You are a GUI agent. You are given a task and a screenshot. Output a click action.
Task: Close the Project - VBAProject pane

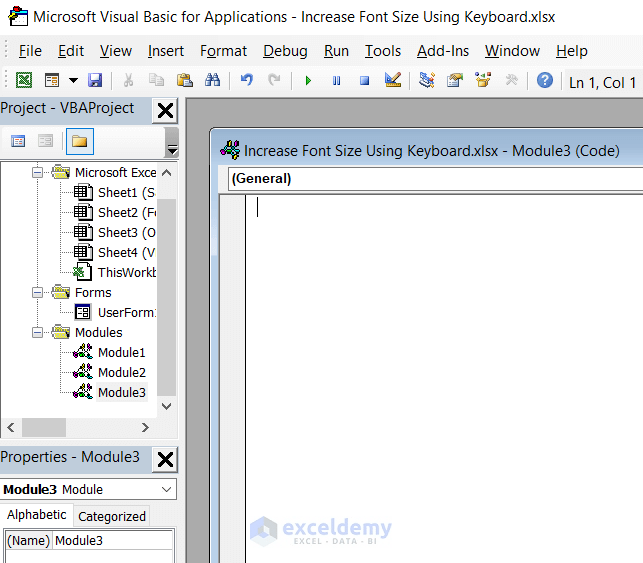(x=165, y=110)
